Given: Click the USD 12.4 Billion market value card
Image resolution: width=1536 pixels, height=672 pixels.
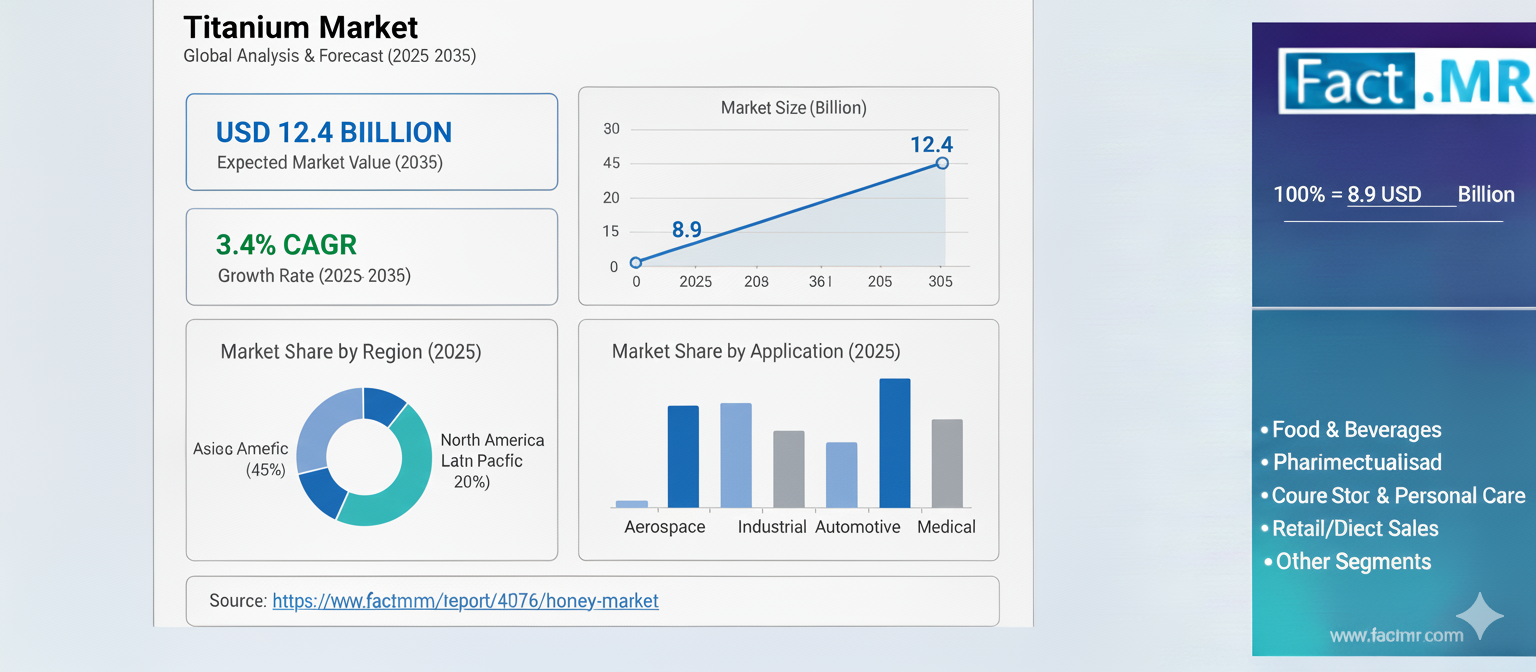Looking at the screenshot, I should (371, 142).
